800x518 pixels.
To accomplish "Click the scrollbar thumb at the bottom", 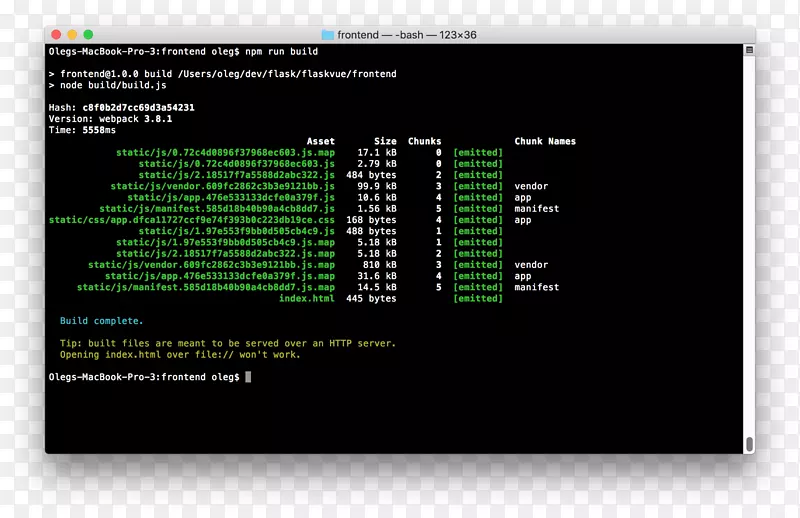I will [x=749, y=442].
